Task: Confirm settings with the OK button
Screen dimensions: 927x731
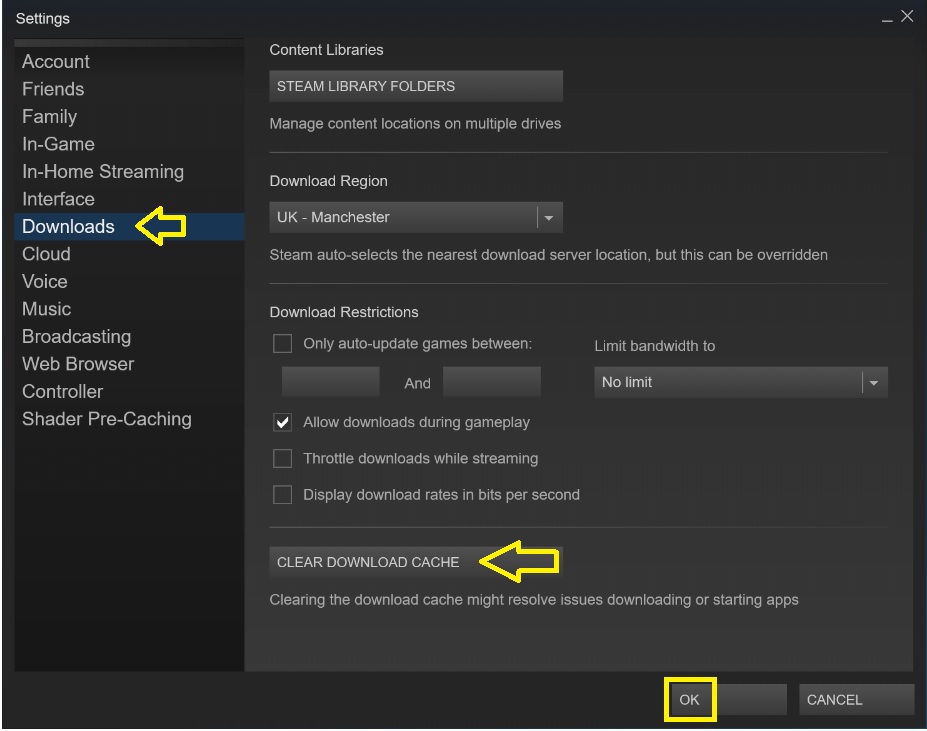Action: point(690,699)
